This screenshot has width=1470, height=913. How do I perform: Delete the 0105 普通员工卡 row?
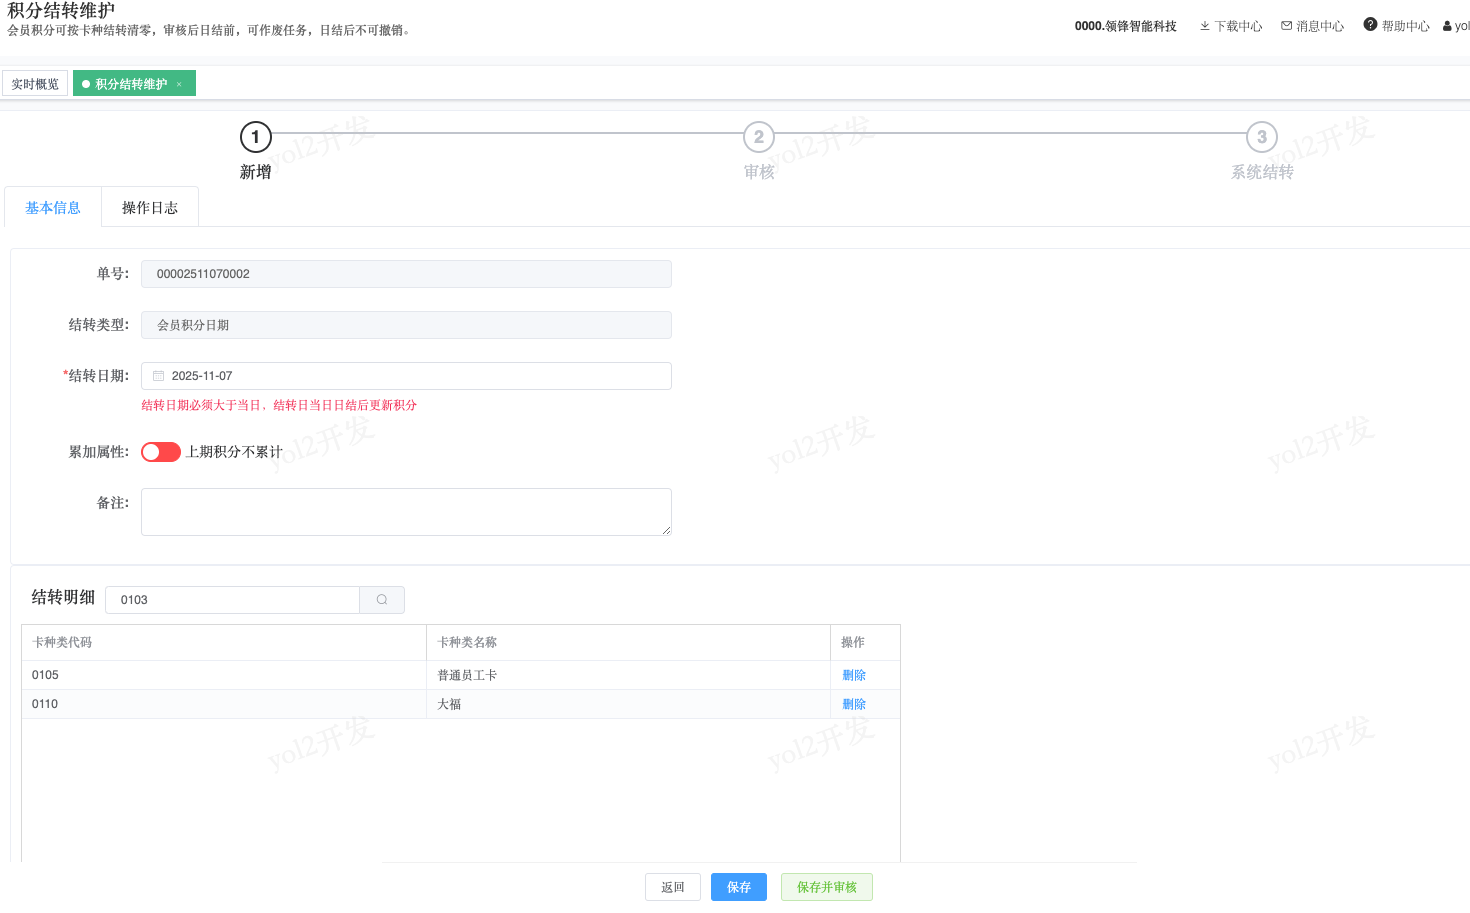coord(854,675)
